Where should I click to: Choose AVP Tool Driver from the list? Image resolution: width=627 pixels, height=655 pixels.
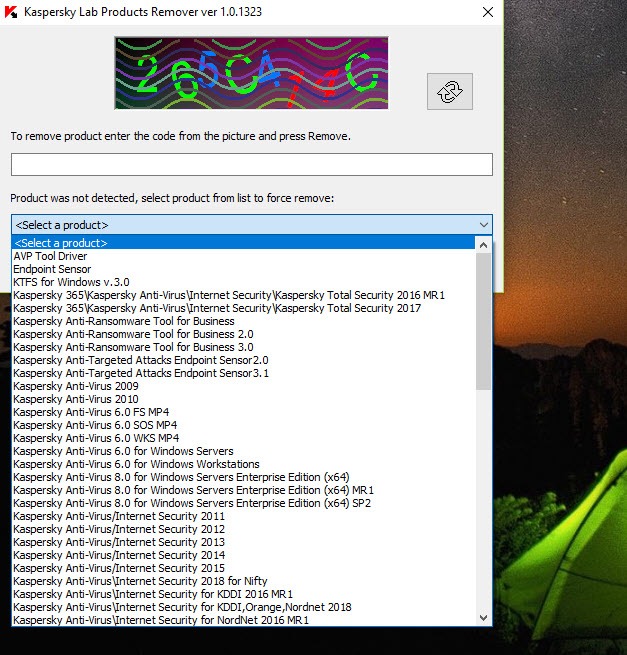(244, 256)
